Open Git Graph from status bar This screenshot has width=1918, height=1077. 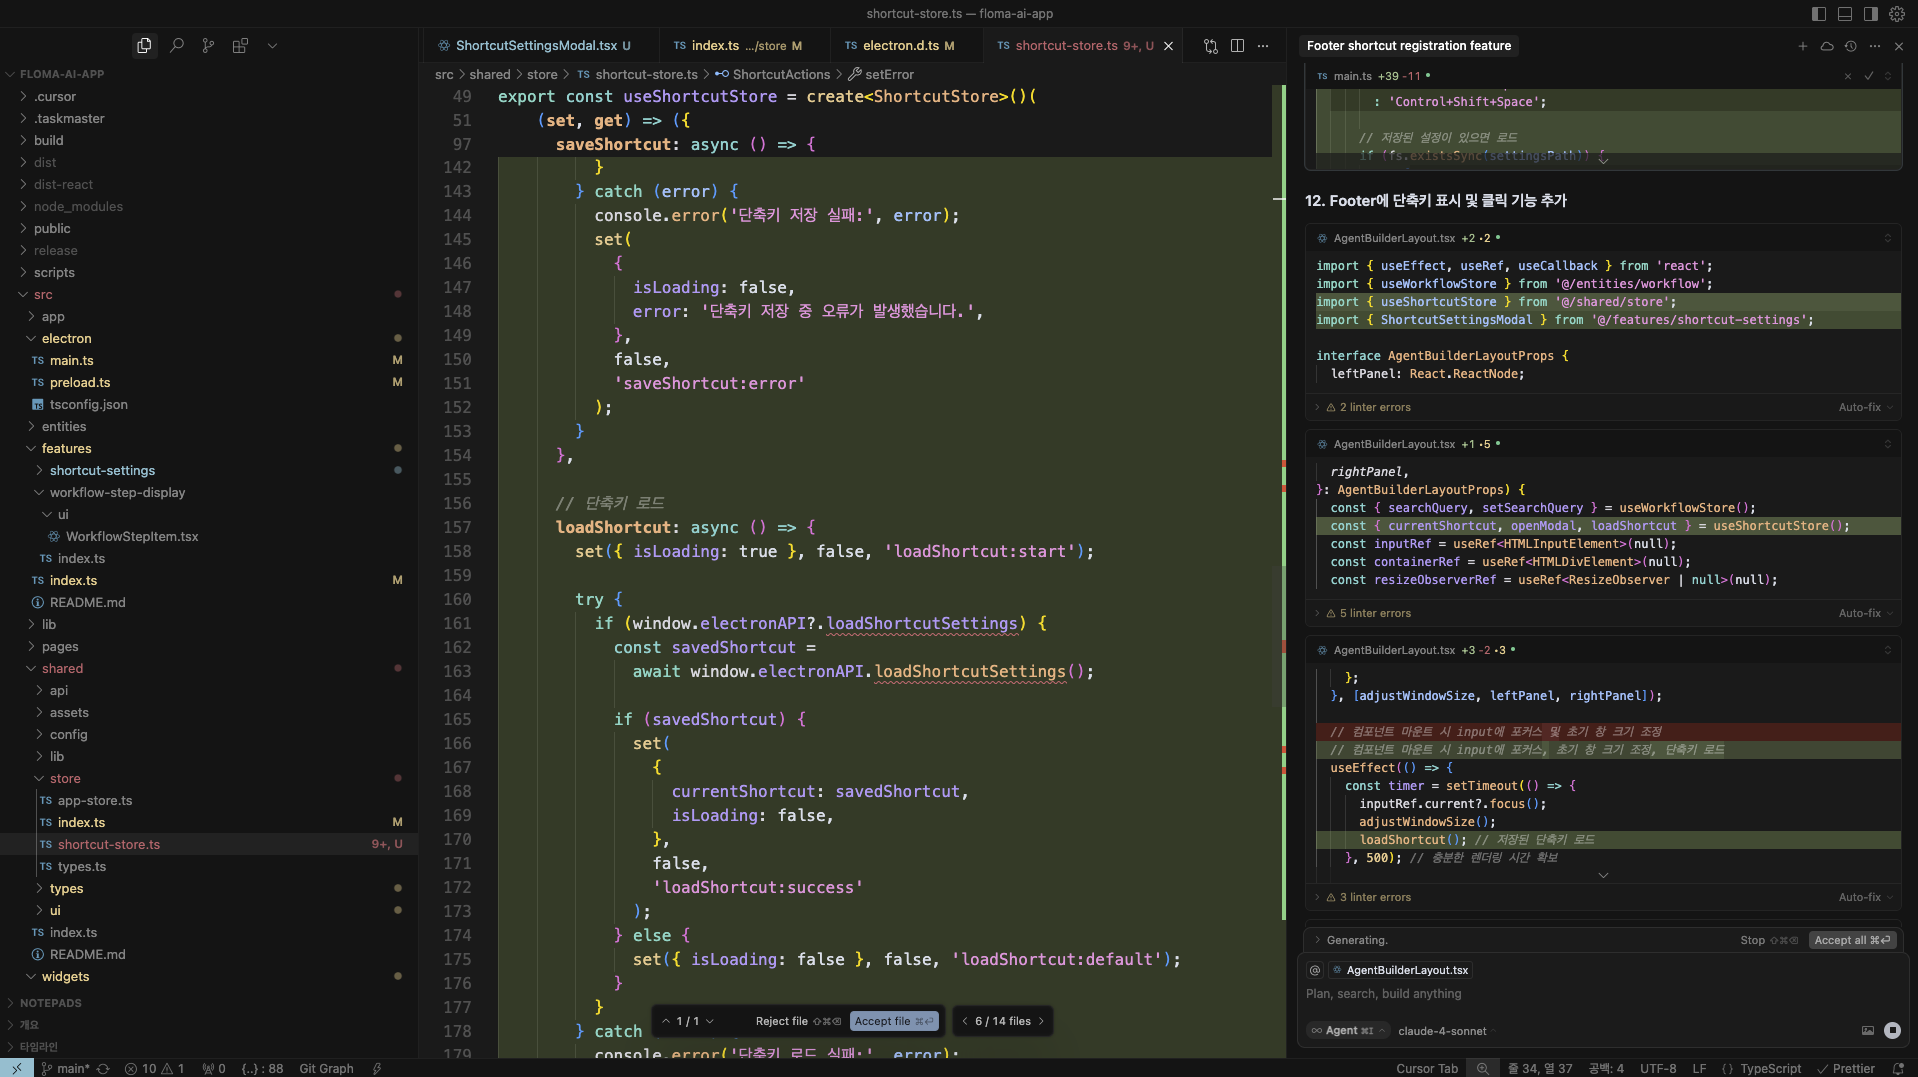(x=326, y=1068)
